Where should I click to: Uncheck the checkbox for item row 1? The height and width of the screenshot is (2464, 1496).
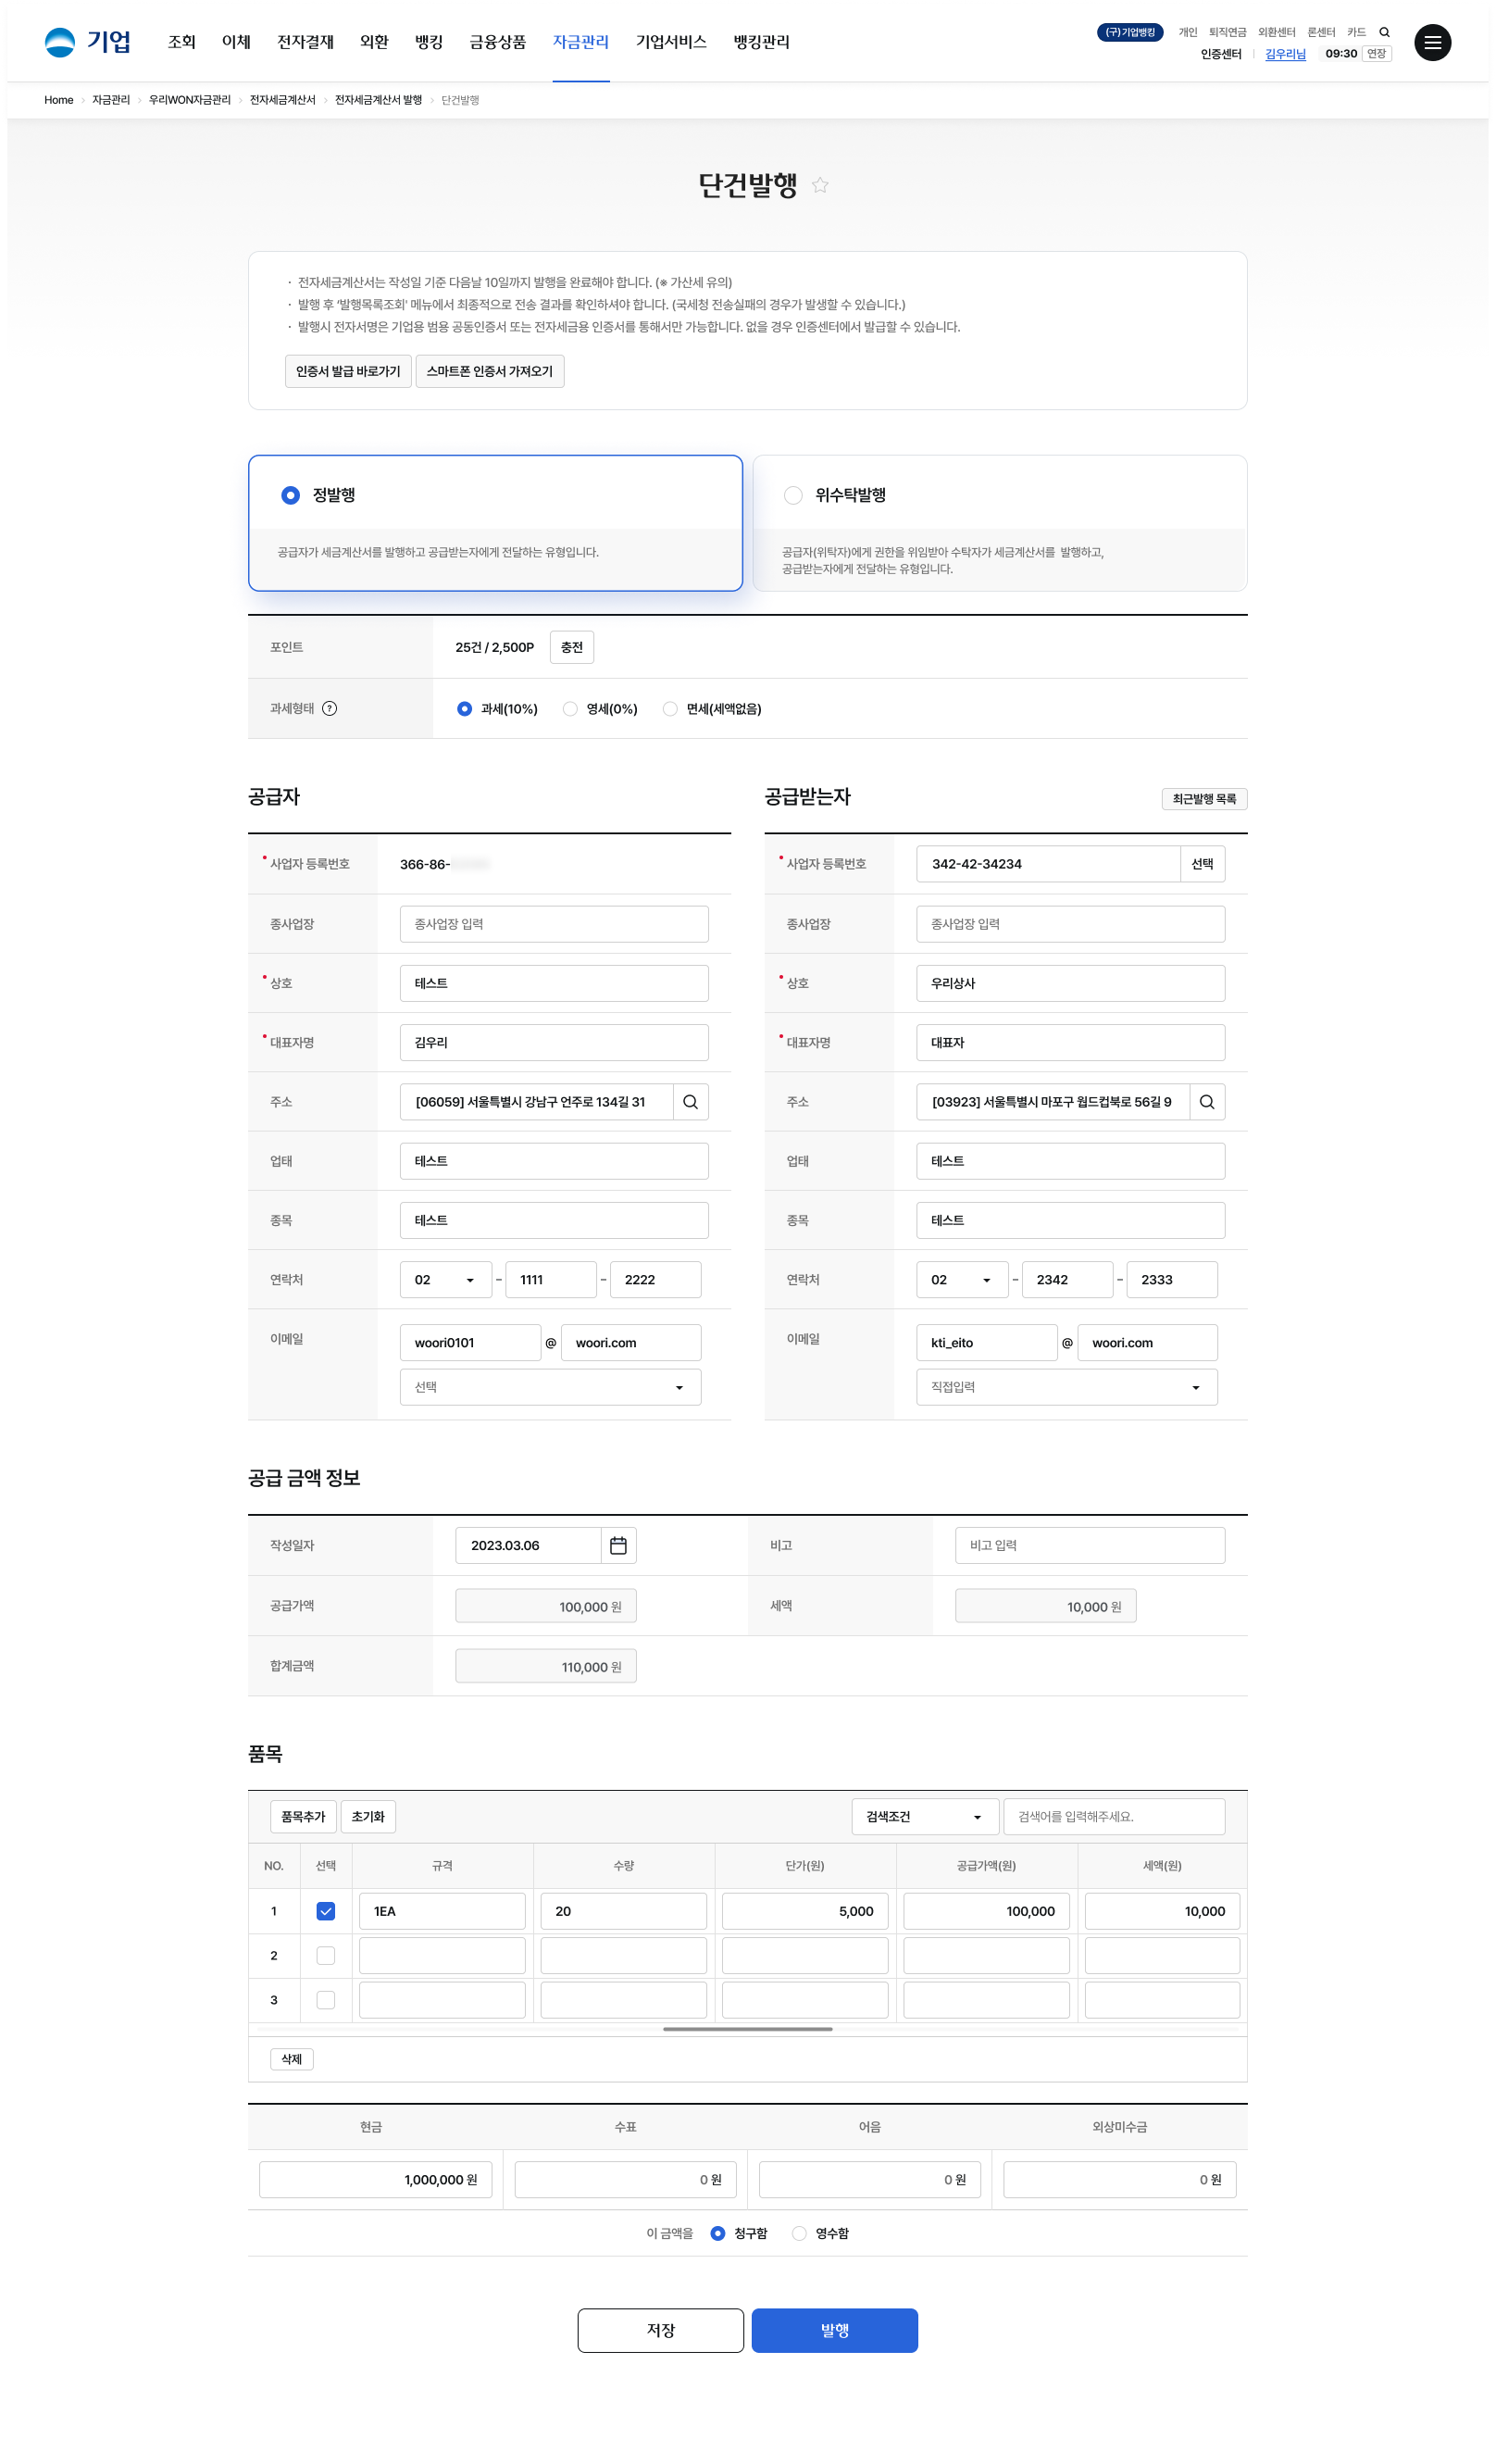(326, 1911)
